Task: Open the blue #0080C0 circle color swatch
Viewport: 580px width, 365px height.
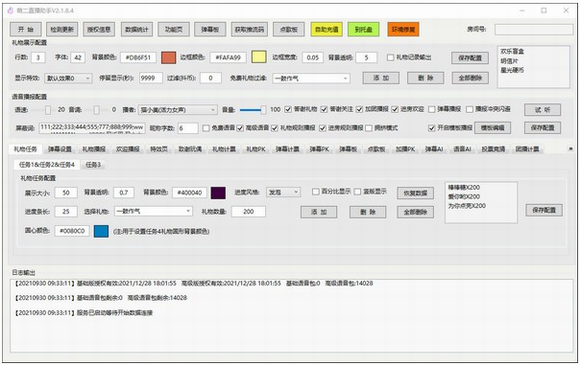Action: [x=101, y=231]
